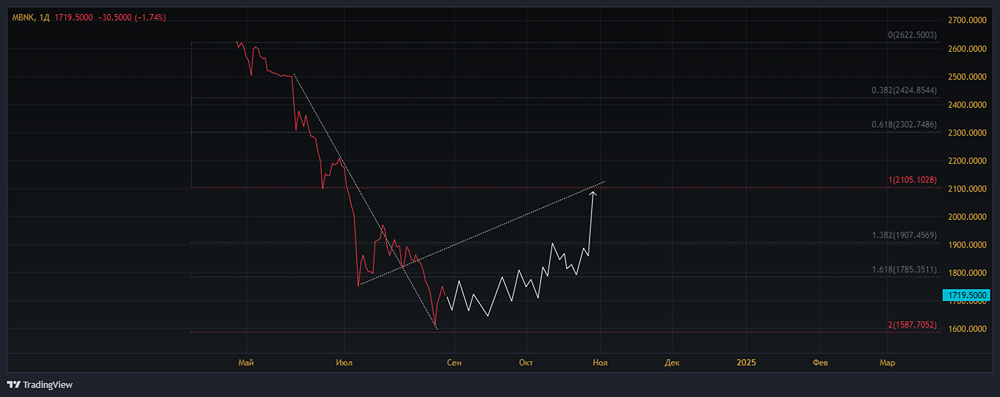Click the 2300.0000 price axis label
1000x397 pixels.
966,133
